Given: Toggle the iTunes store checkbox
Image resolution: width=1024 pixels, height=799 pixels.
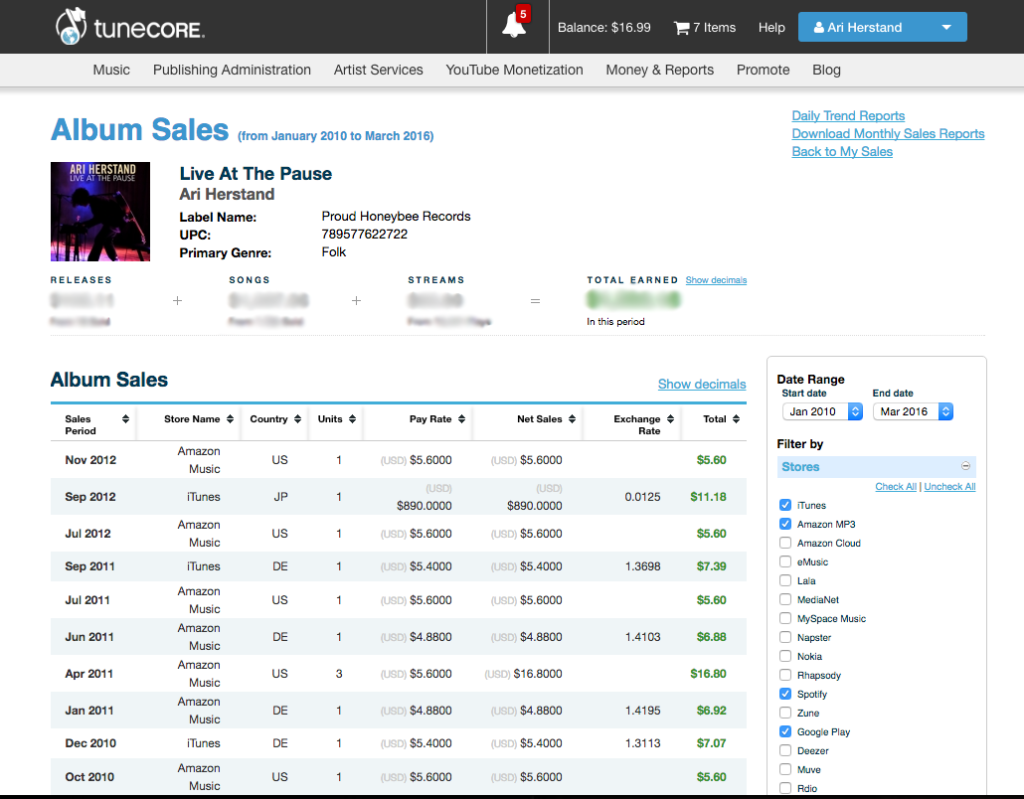Looking at the screenshot, I should (785, 505).
